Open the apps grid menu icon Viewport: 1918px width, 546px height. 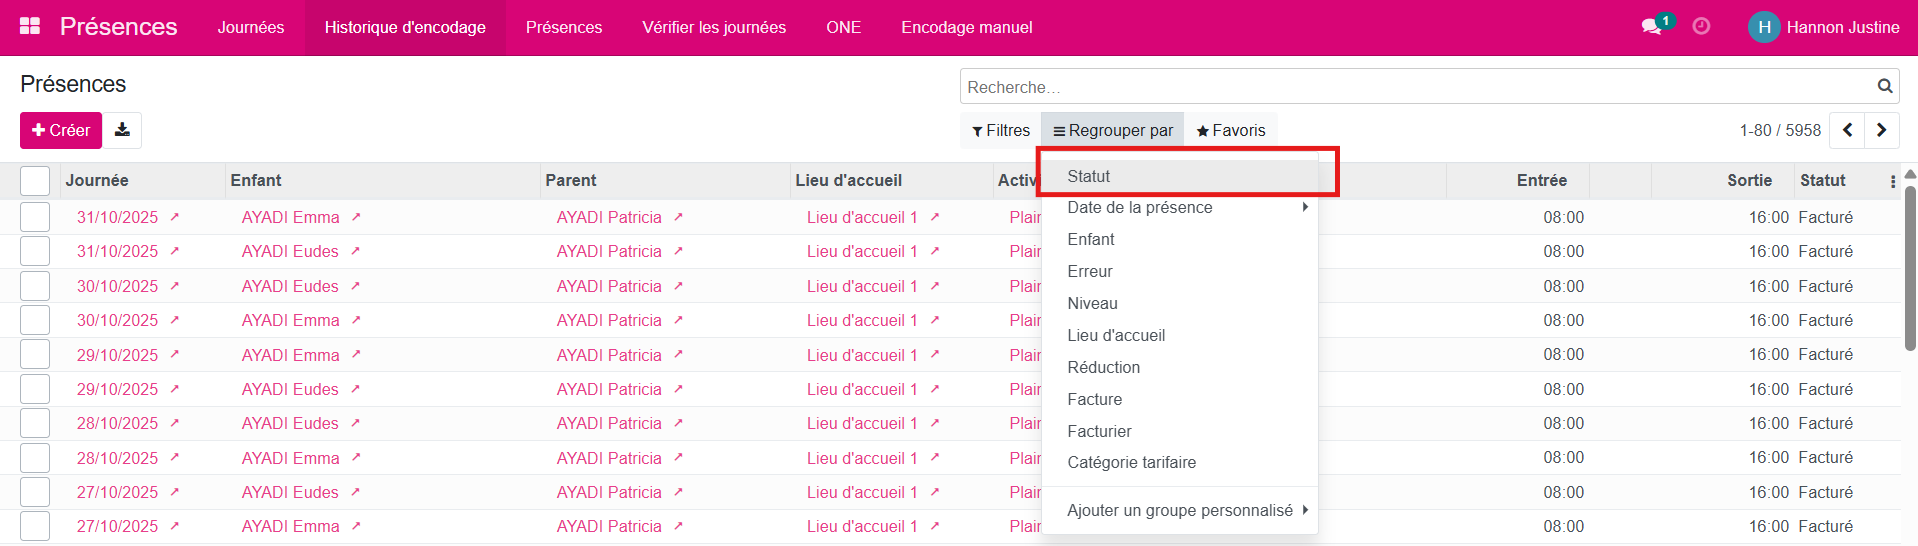click(x=30, y=27)
